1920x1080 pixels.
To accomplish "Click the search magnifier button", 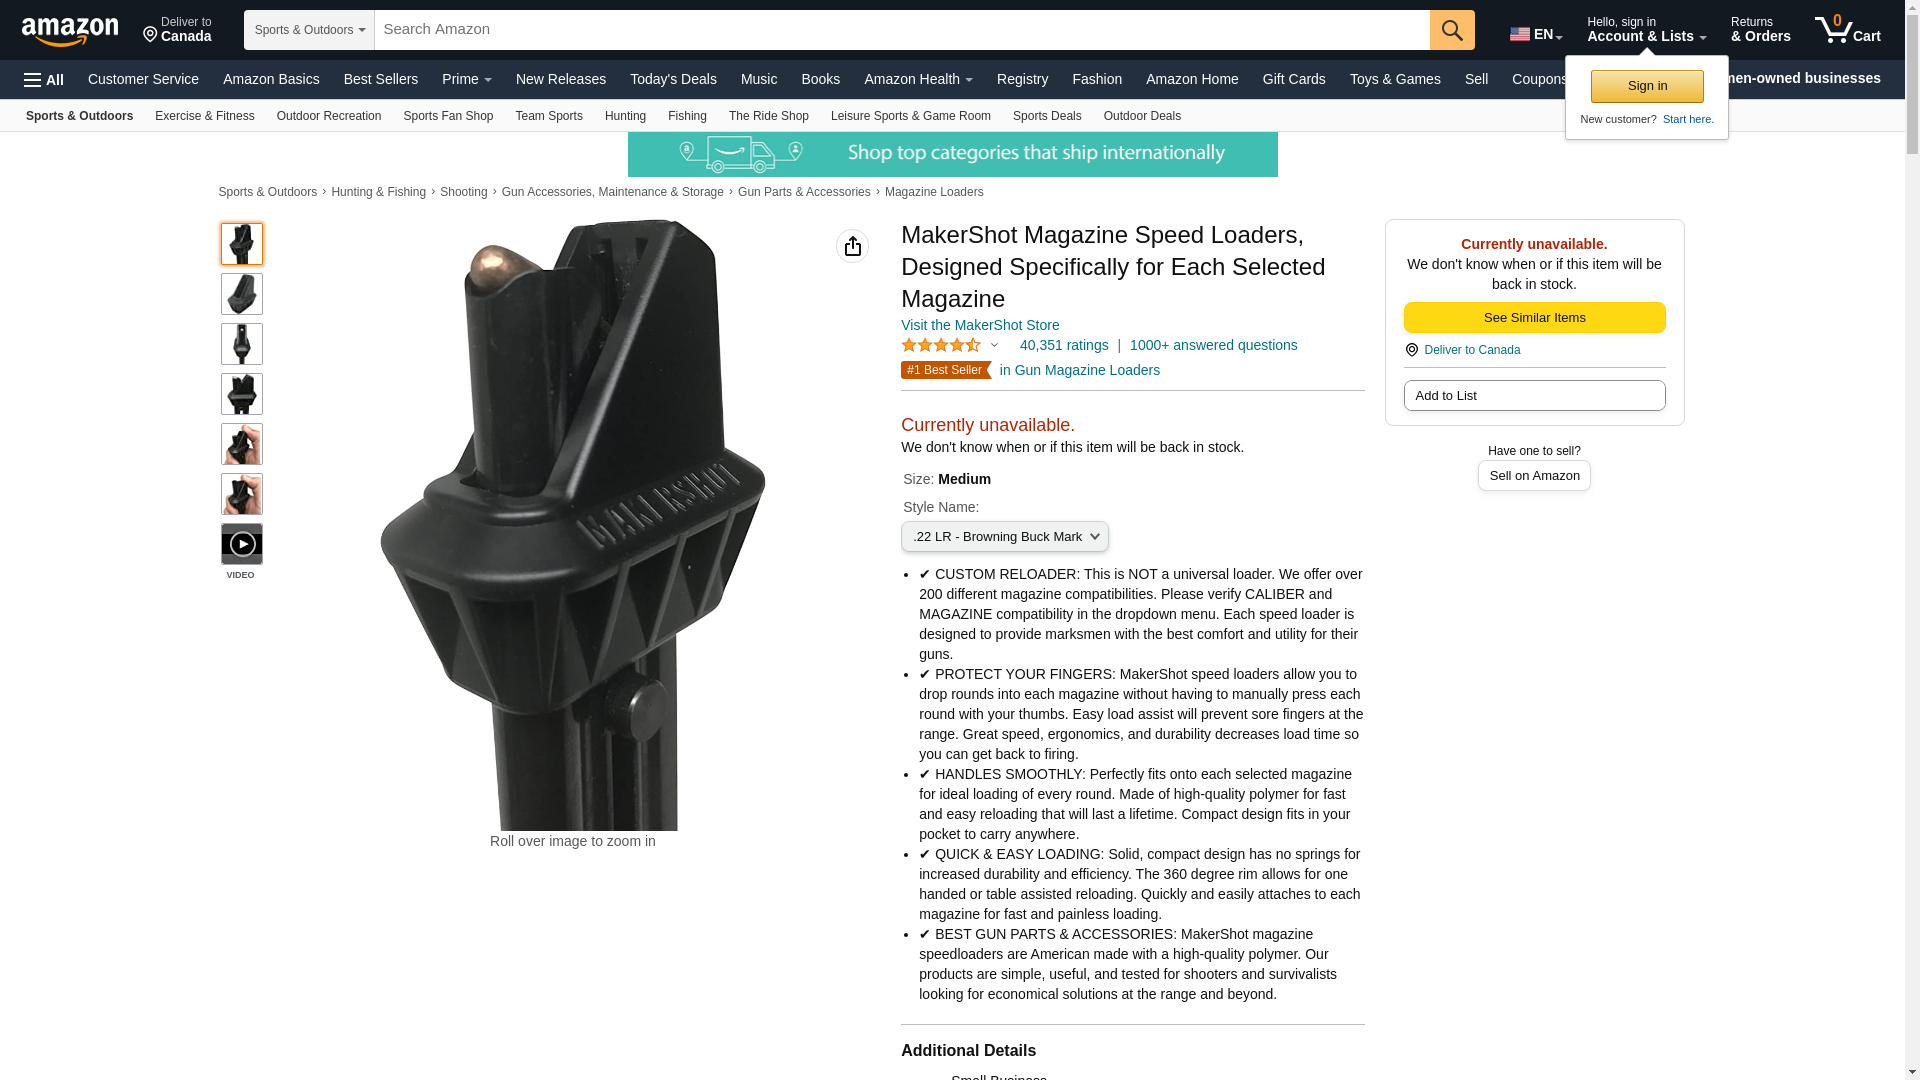I will pos(1452,30).
